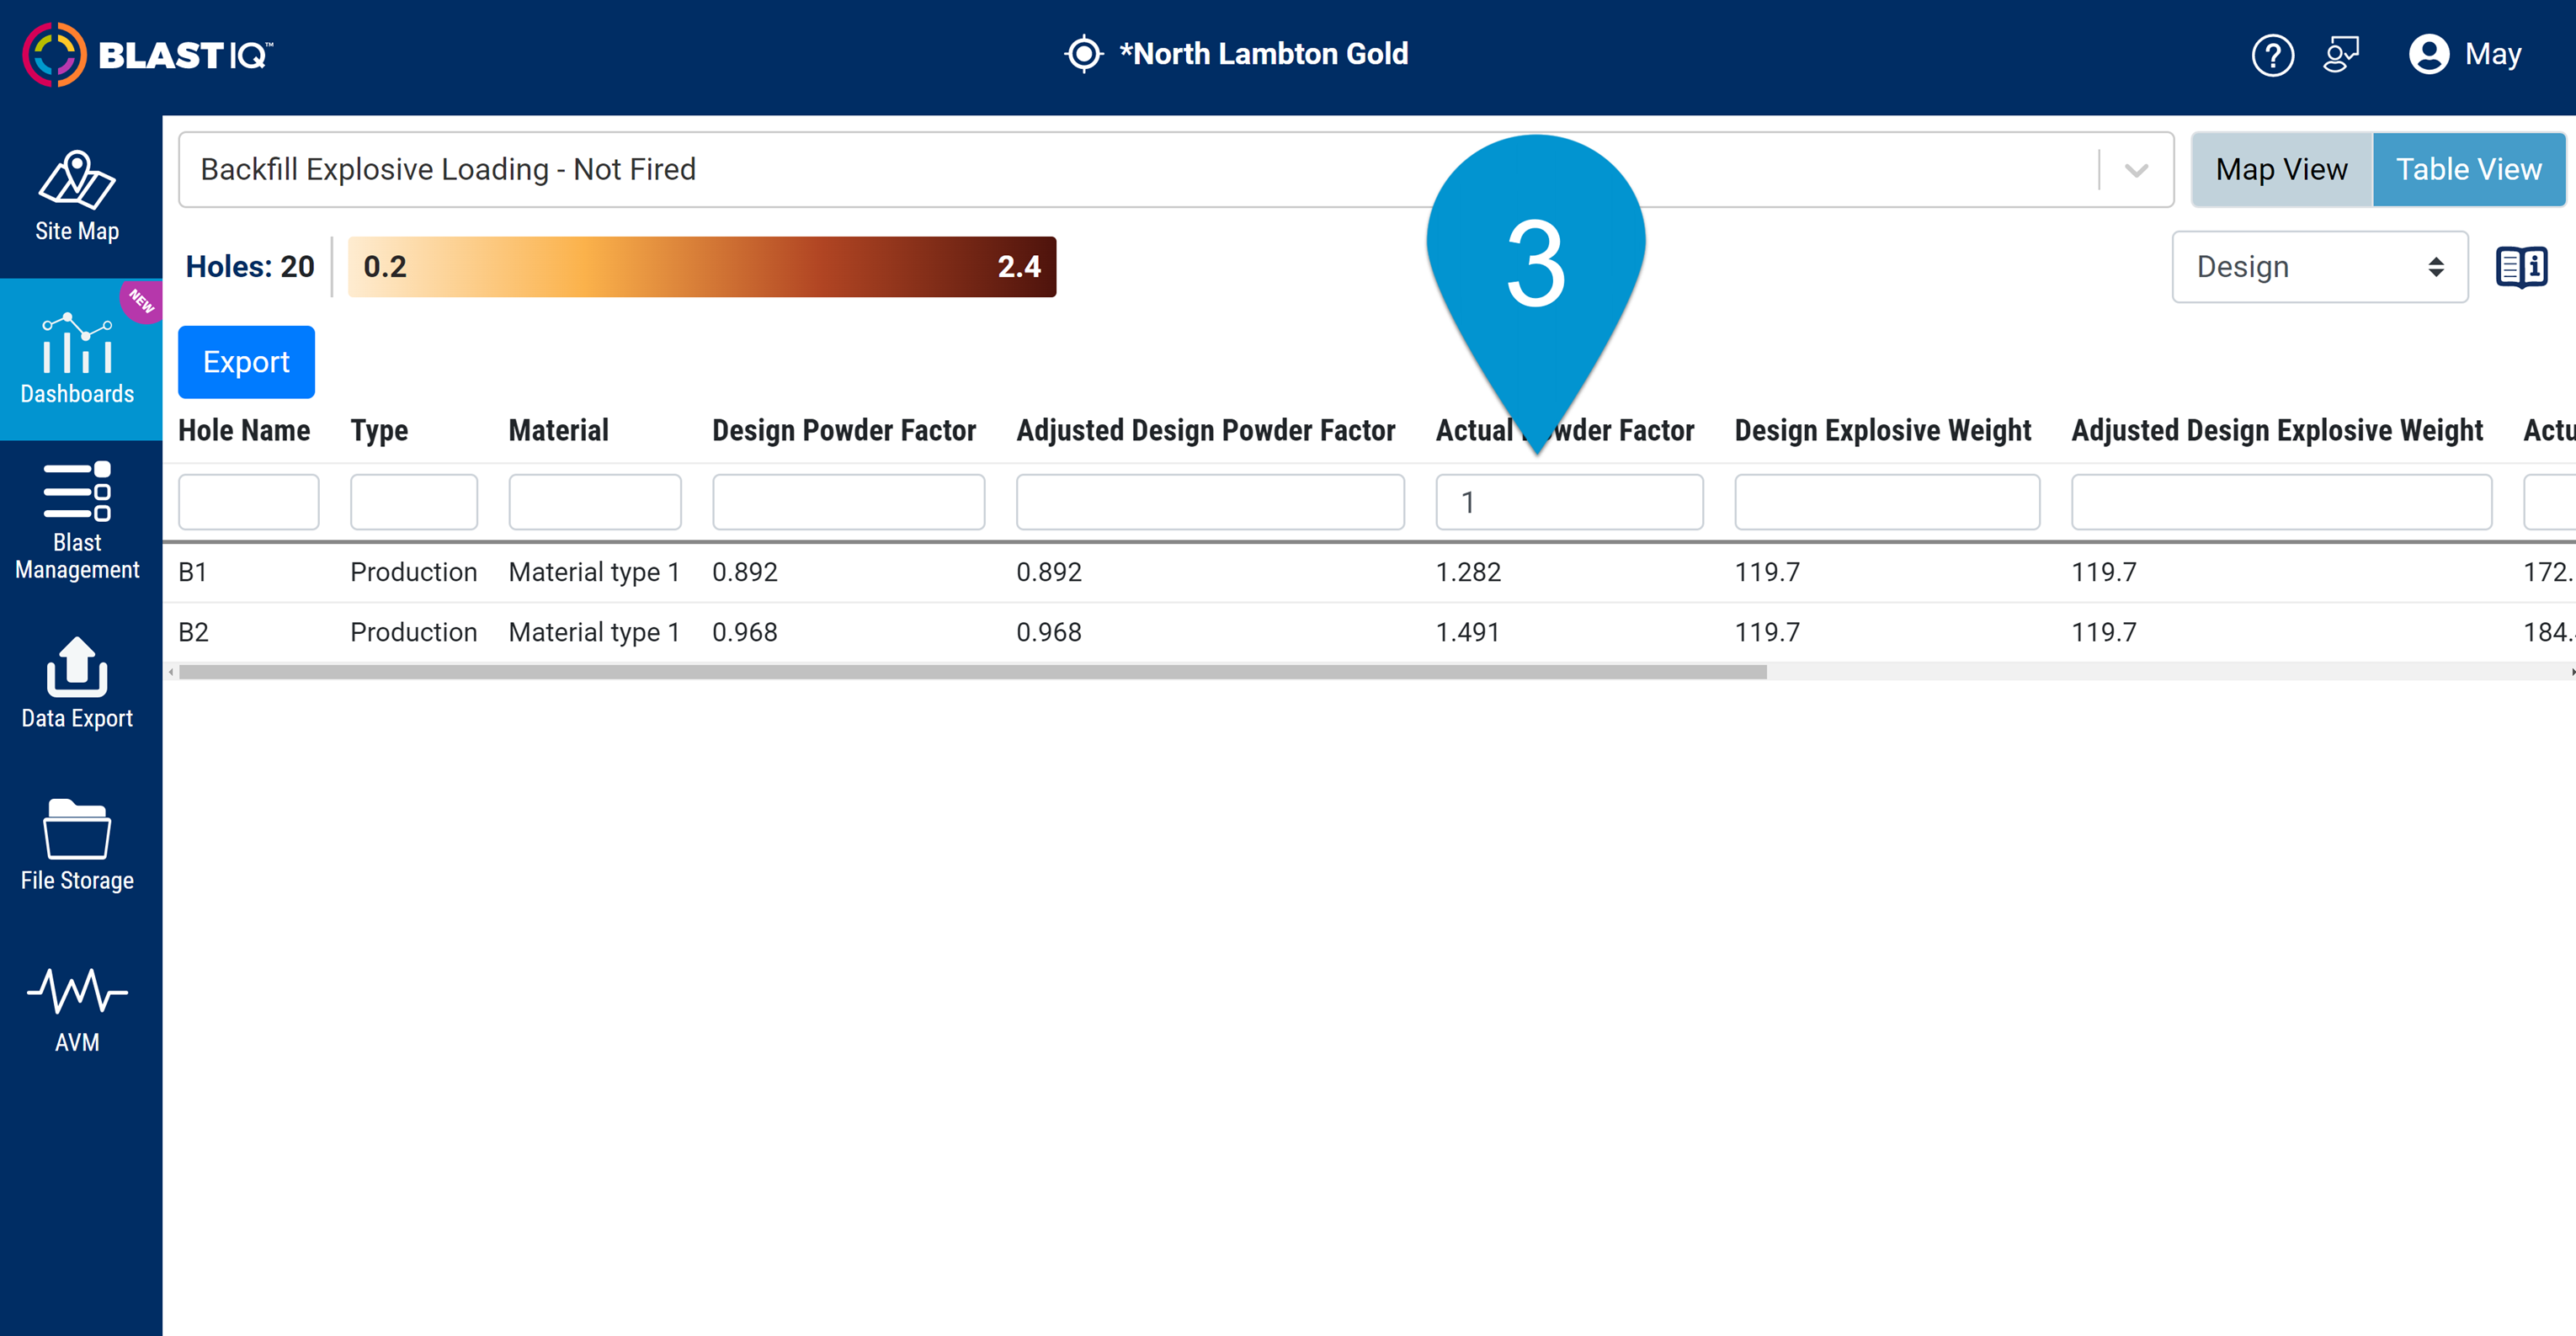Click the Export button
This screenshot has width=2576, height=1336.
tap(246, 362)
